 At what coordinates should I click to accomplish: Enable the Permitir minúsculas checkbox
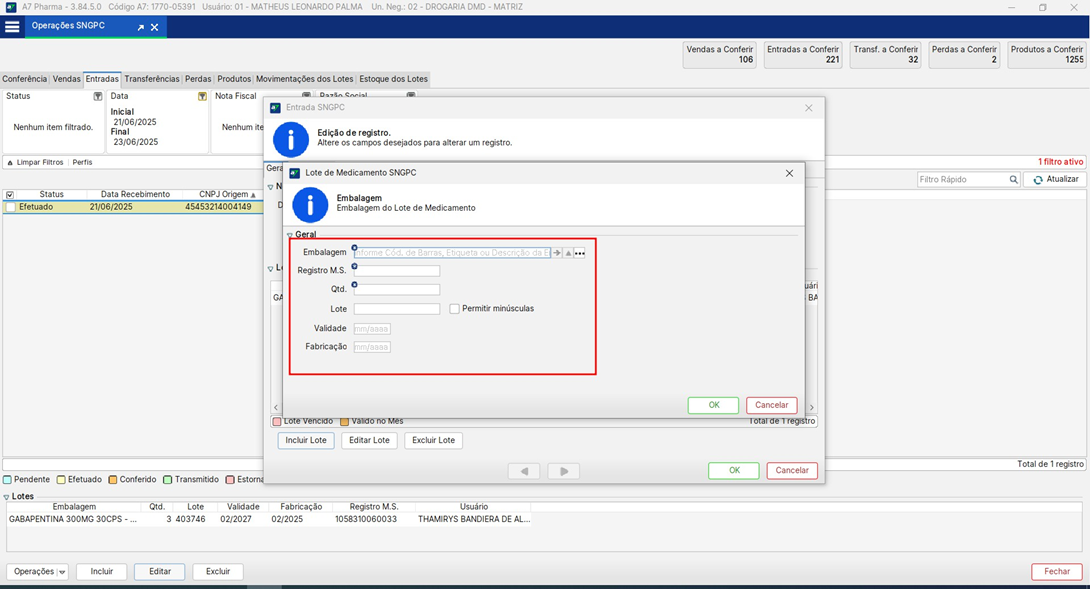point(454,309)
